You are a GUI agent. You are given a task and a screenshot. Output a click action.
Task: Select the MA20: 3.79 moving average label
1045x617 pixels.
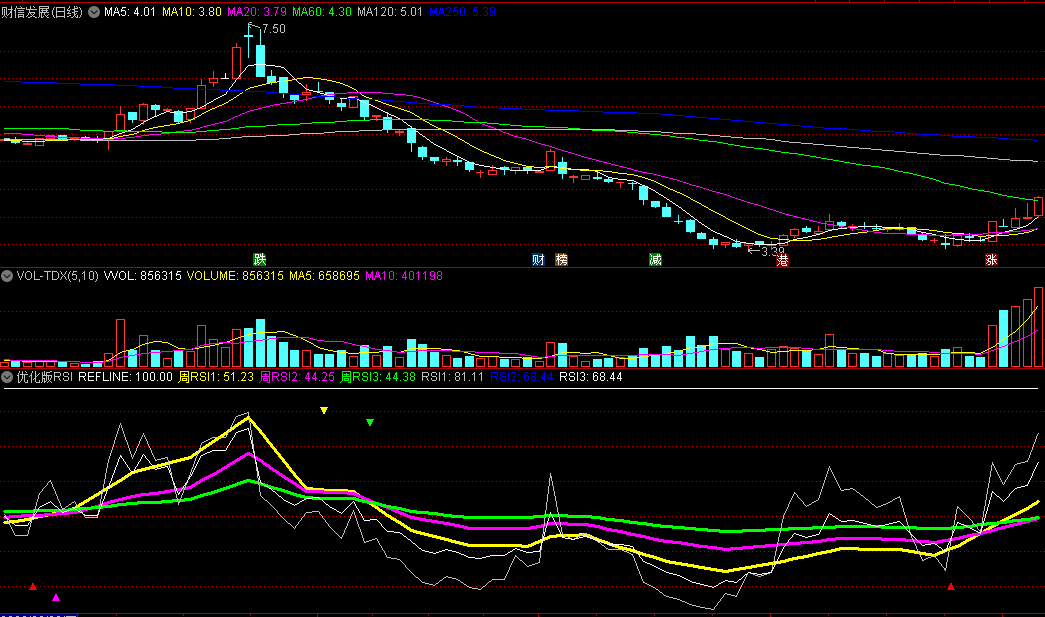pyautogui.click(x=257, y=12)
